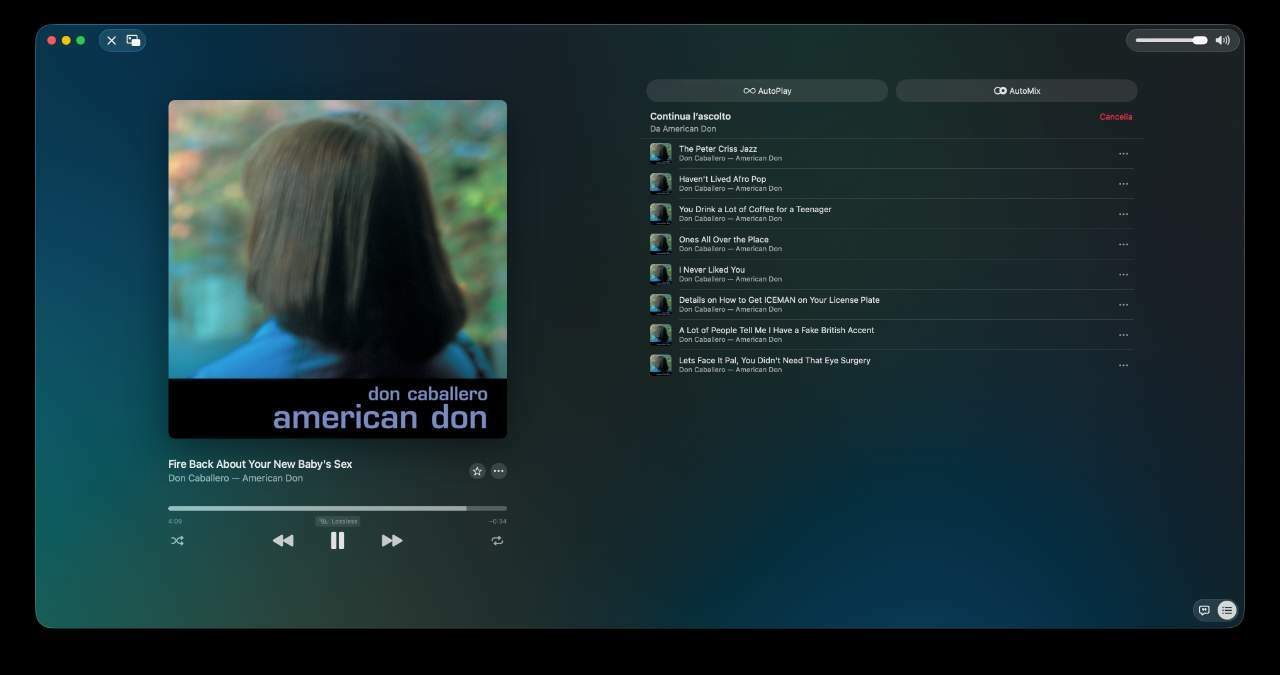This screenshot has width=1280, height=675.
Task: Exit the full screen player view
Action: [111, 41]
